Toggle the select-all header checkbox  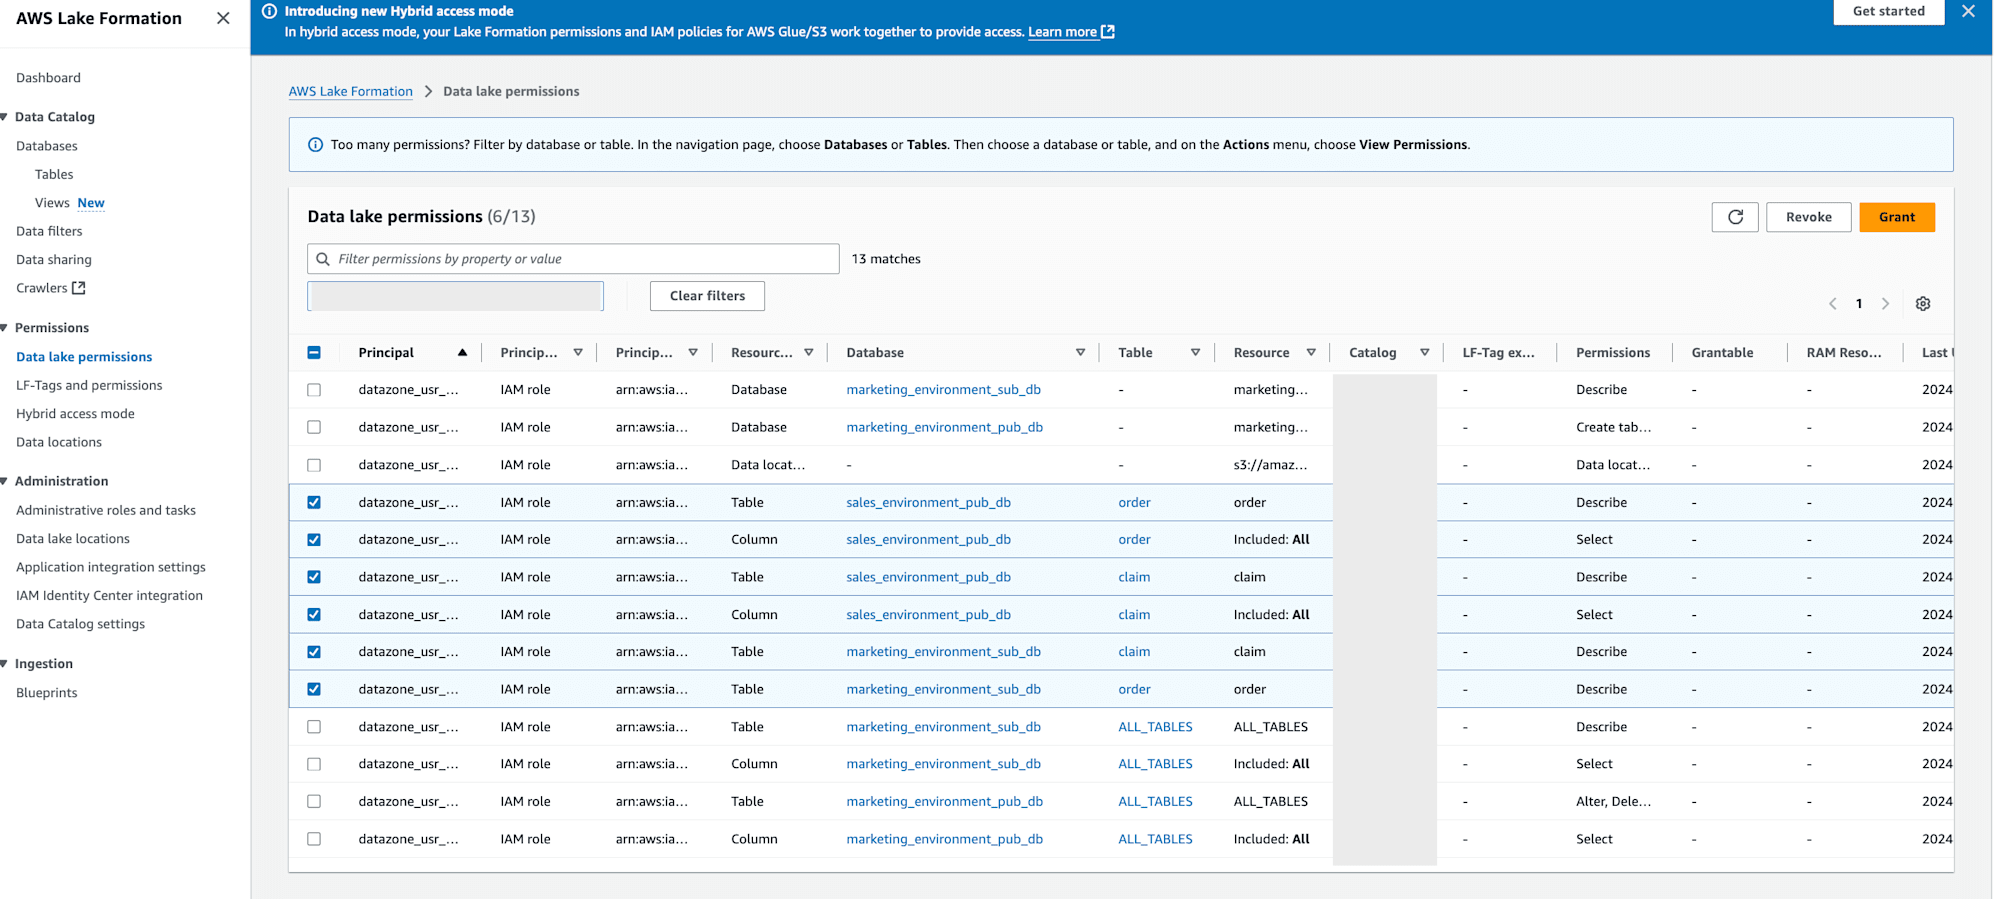coord(314,352)
